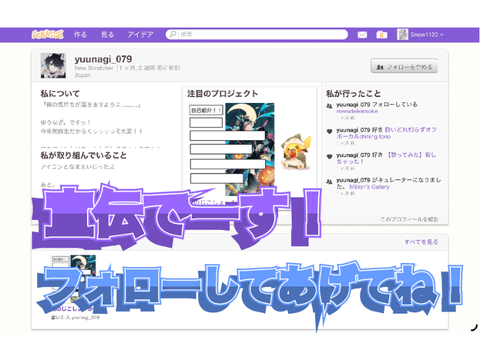
Task: Click the unfollow (フォローをやめる) button
Action: [404, 66]
